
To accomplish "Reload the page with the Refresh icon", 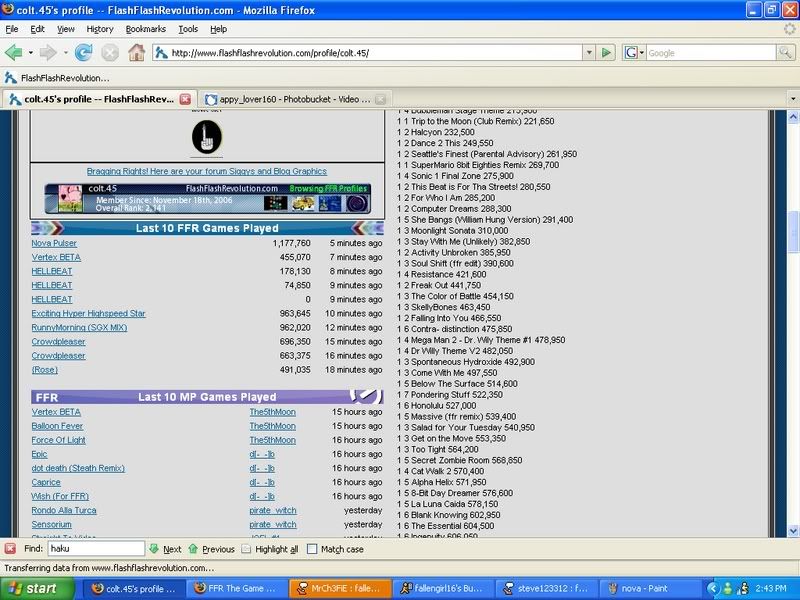I will (84, 53).
